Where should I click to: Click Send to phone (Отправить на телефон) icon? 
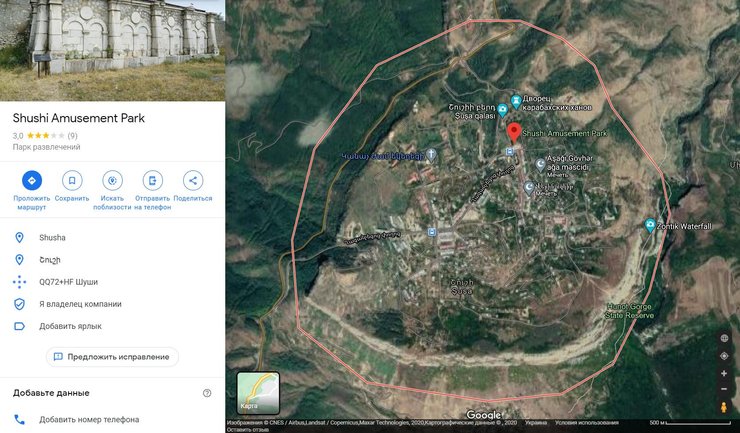[152, 180]
